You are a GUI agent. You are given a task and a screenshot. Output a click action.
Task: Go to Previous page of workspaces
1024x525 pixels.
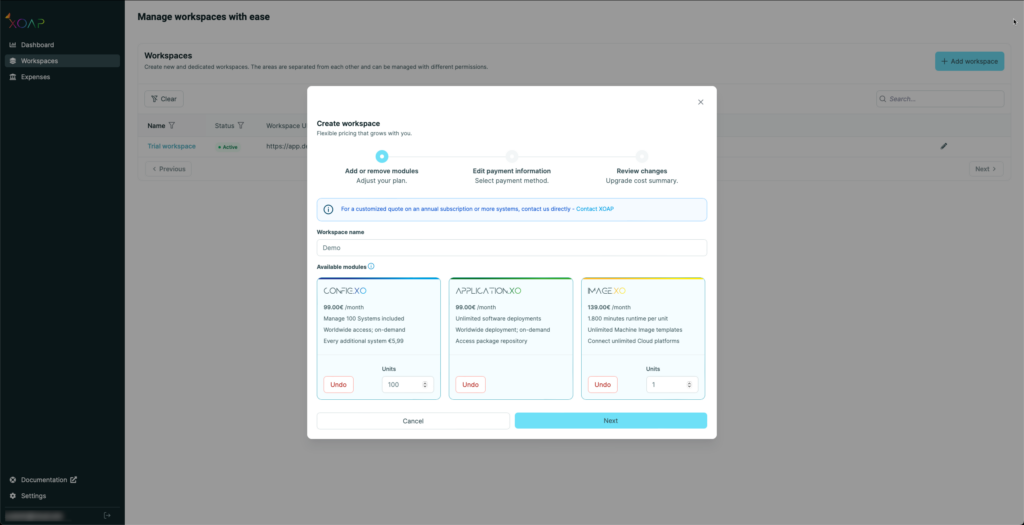click(x=168, y=168)
